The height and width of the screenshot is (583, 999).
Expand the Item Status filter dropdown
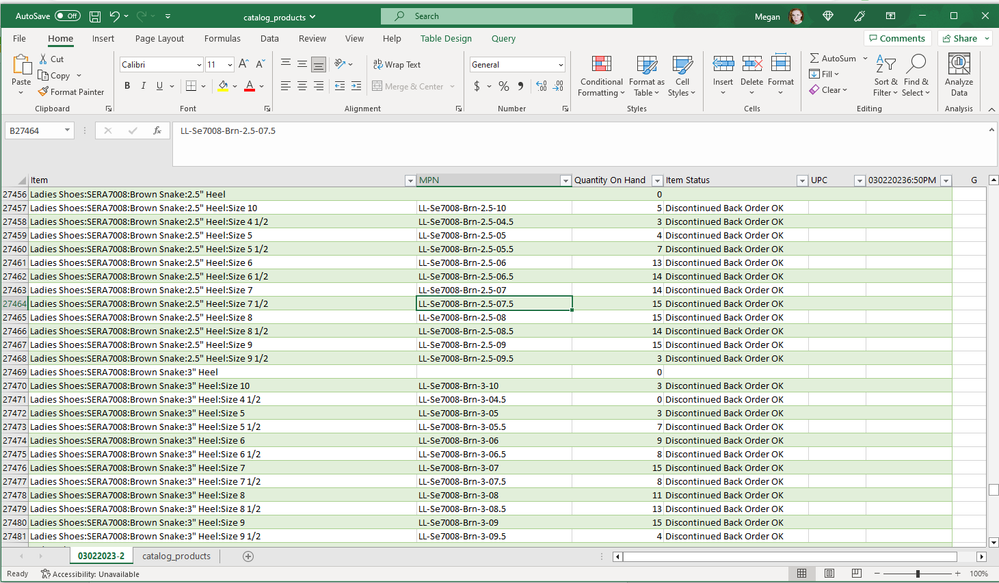click(x=801, y=181)
